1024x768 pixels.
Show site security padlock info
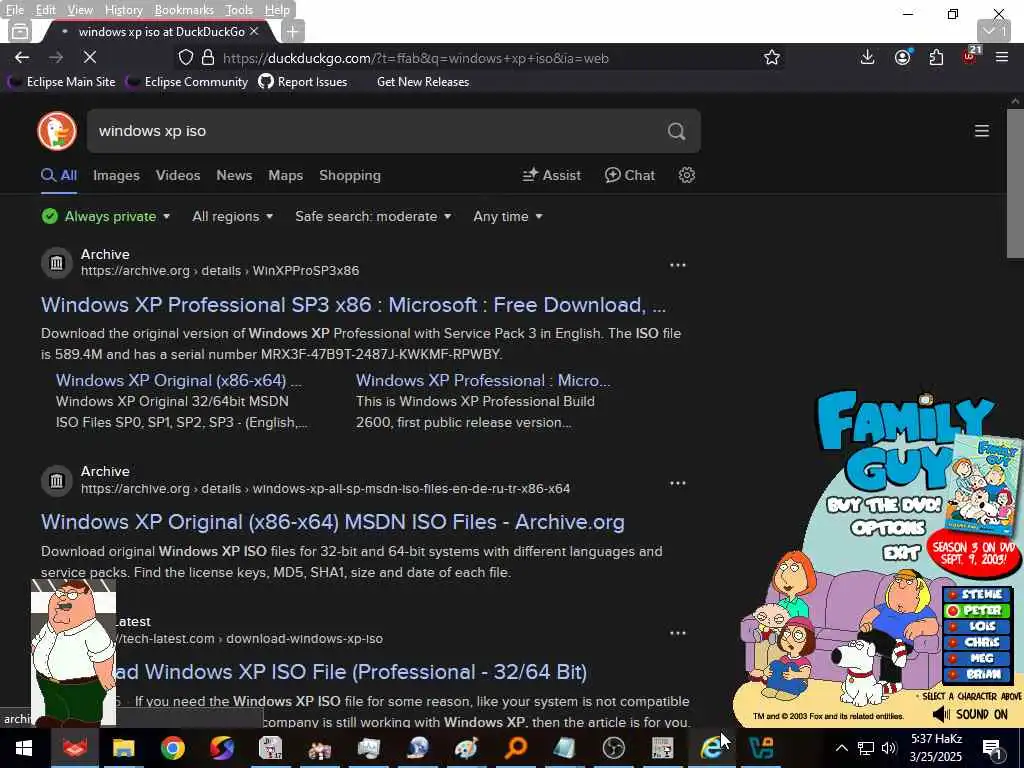tap(208, 57)
